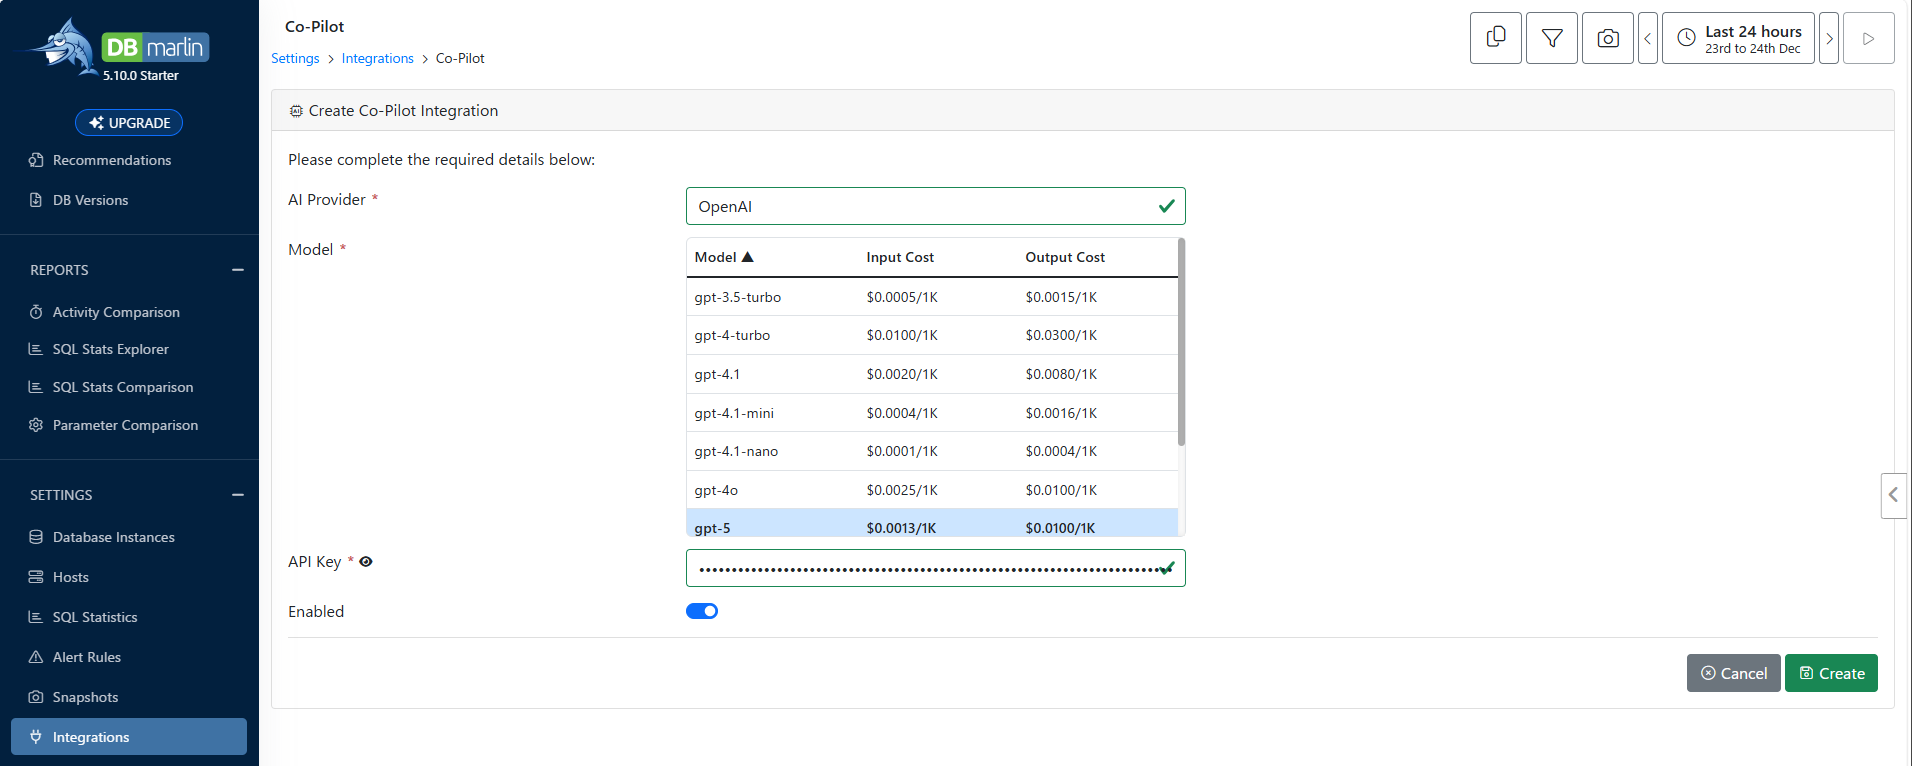Click the $0.0020/1K input cost cell
The width and height of the screenshot is (1912, 766).
click(902, 374)
